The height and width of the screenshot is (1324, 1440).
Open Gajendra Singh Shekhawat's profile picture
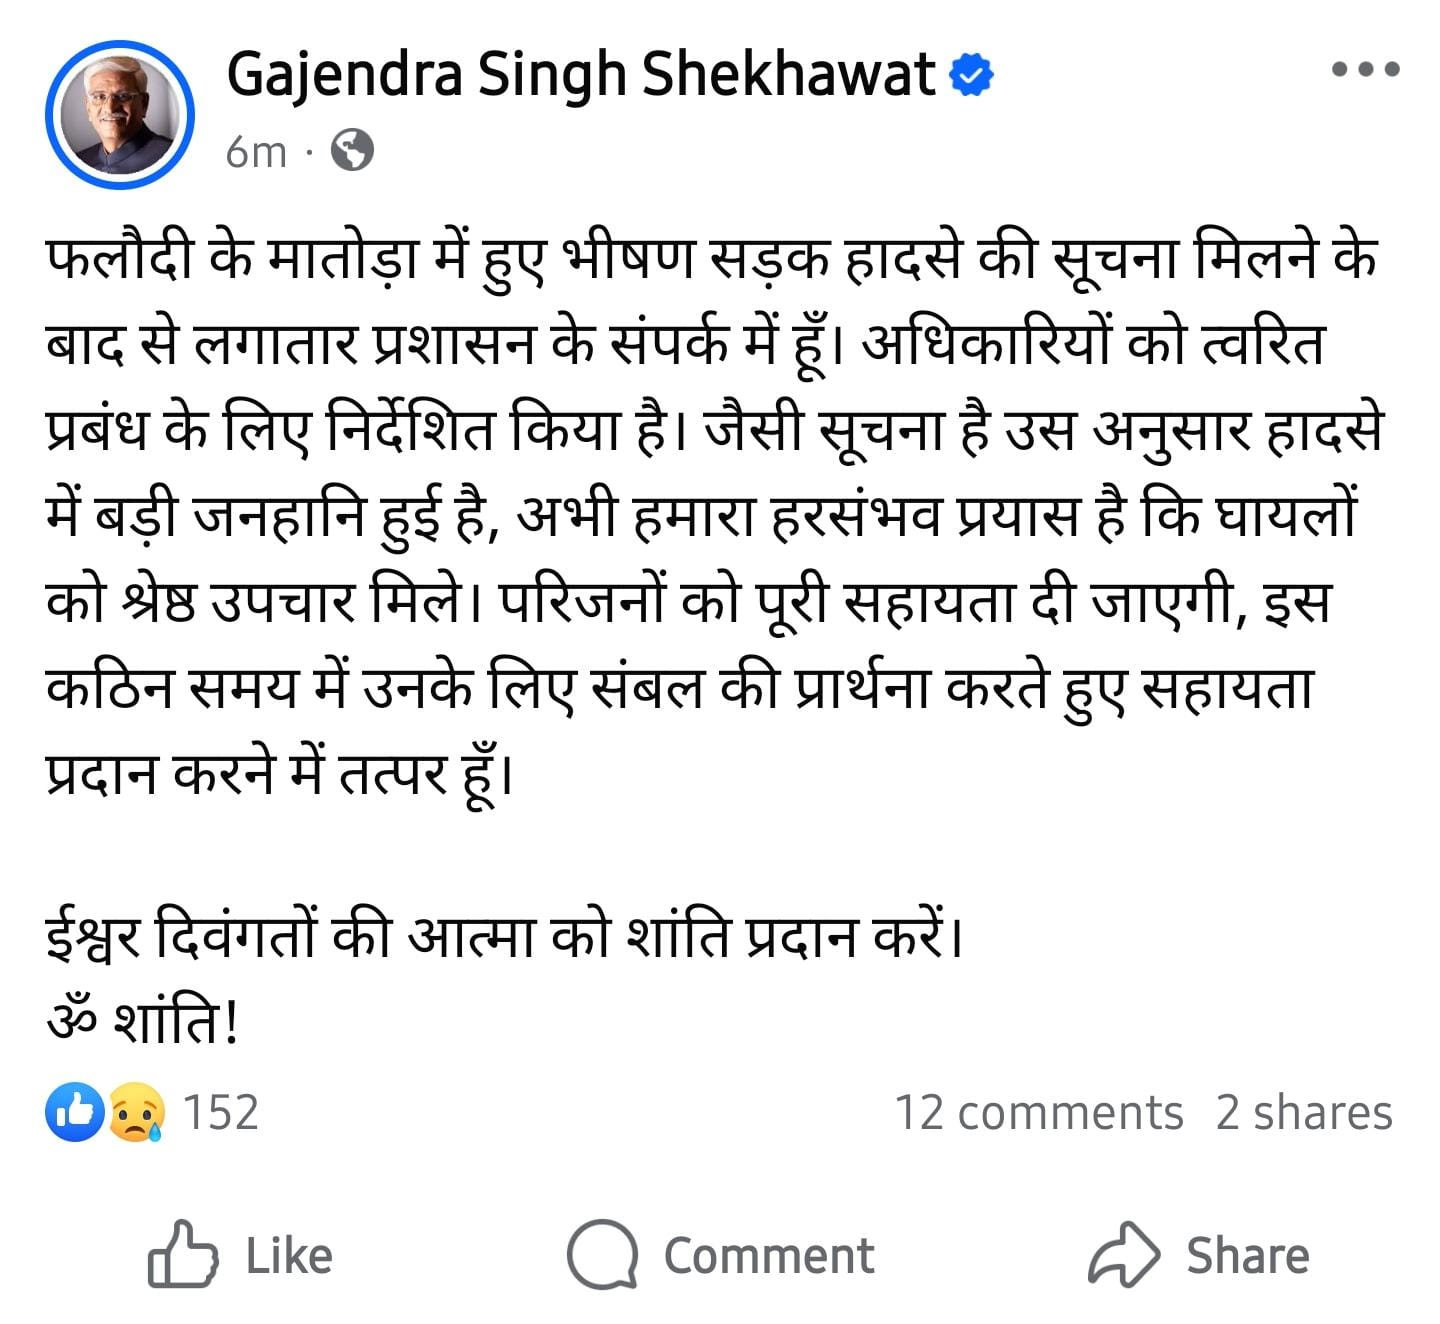[x=119, y=115]
